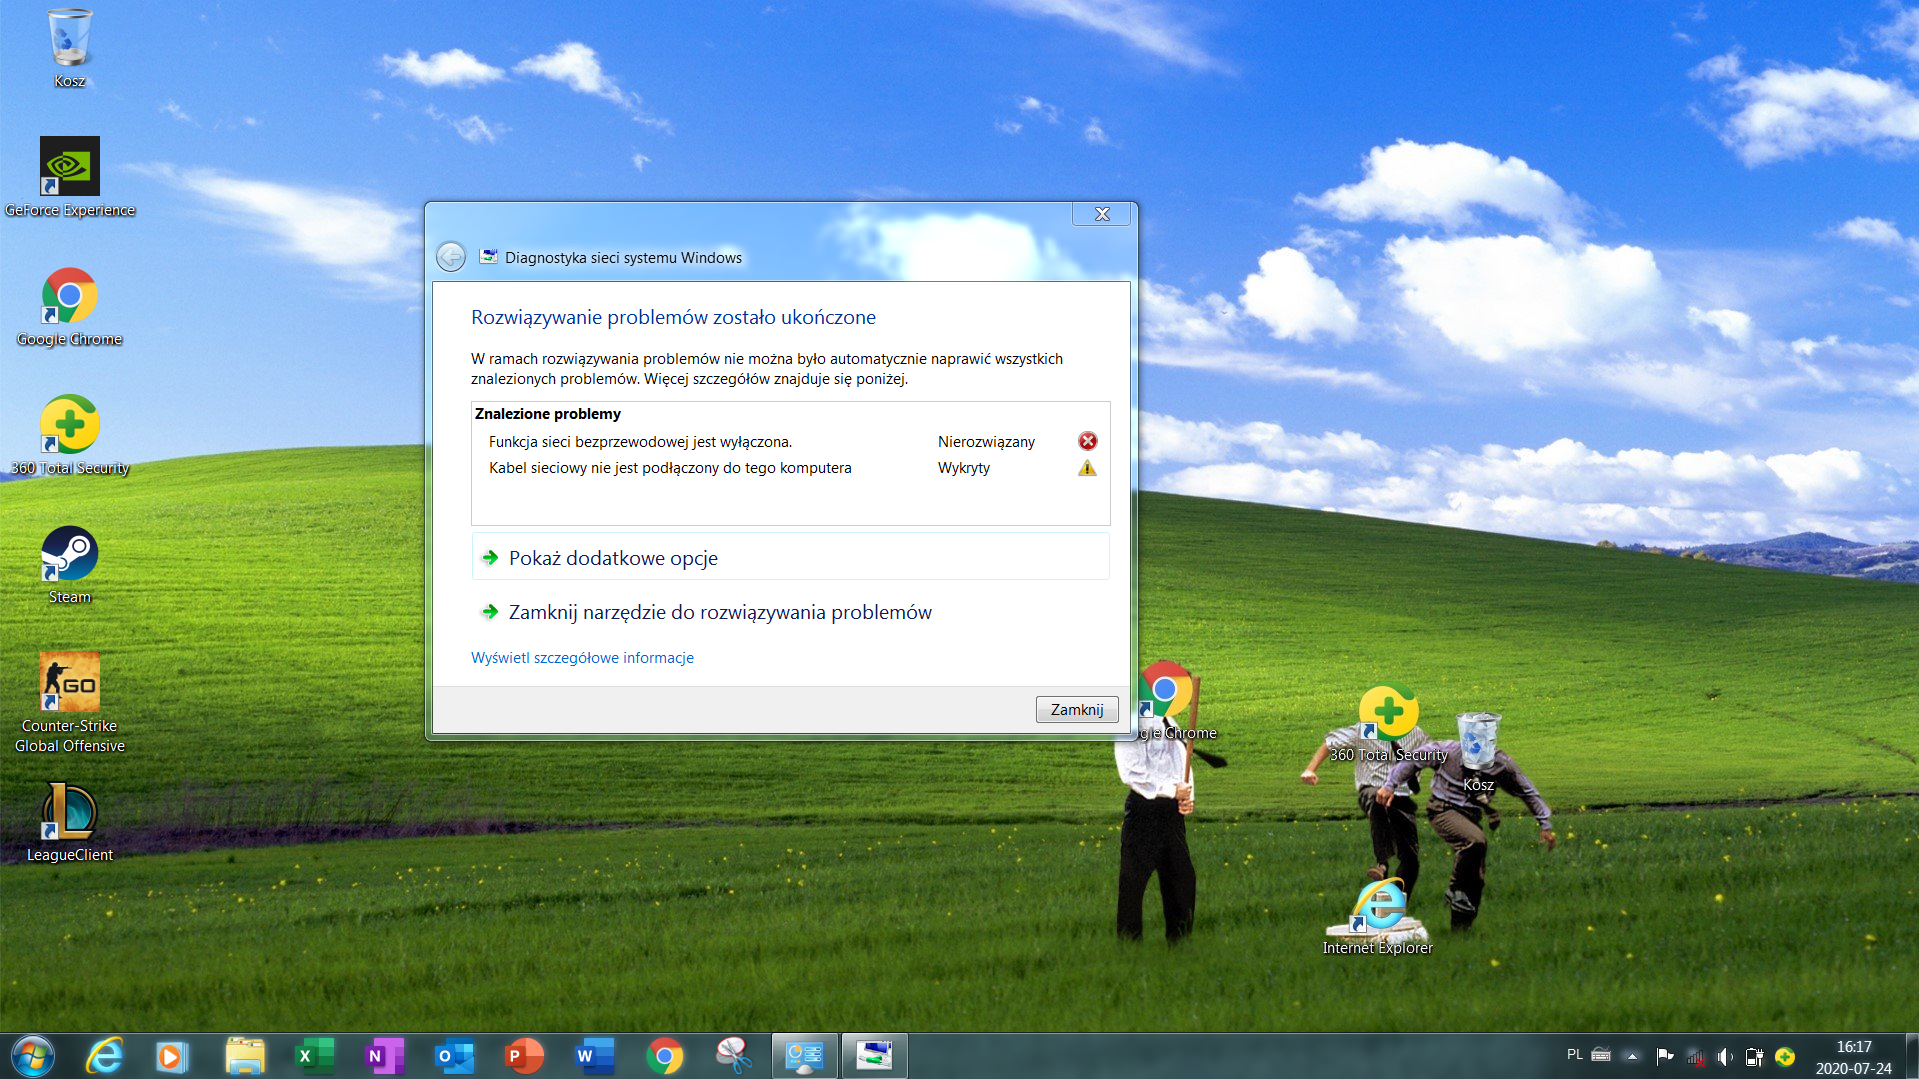Click the title 'Diagnostyka sieci systemu Windows'
This screenshot has width=1919, height=1079.
coord(623,257)
